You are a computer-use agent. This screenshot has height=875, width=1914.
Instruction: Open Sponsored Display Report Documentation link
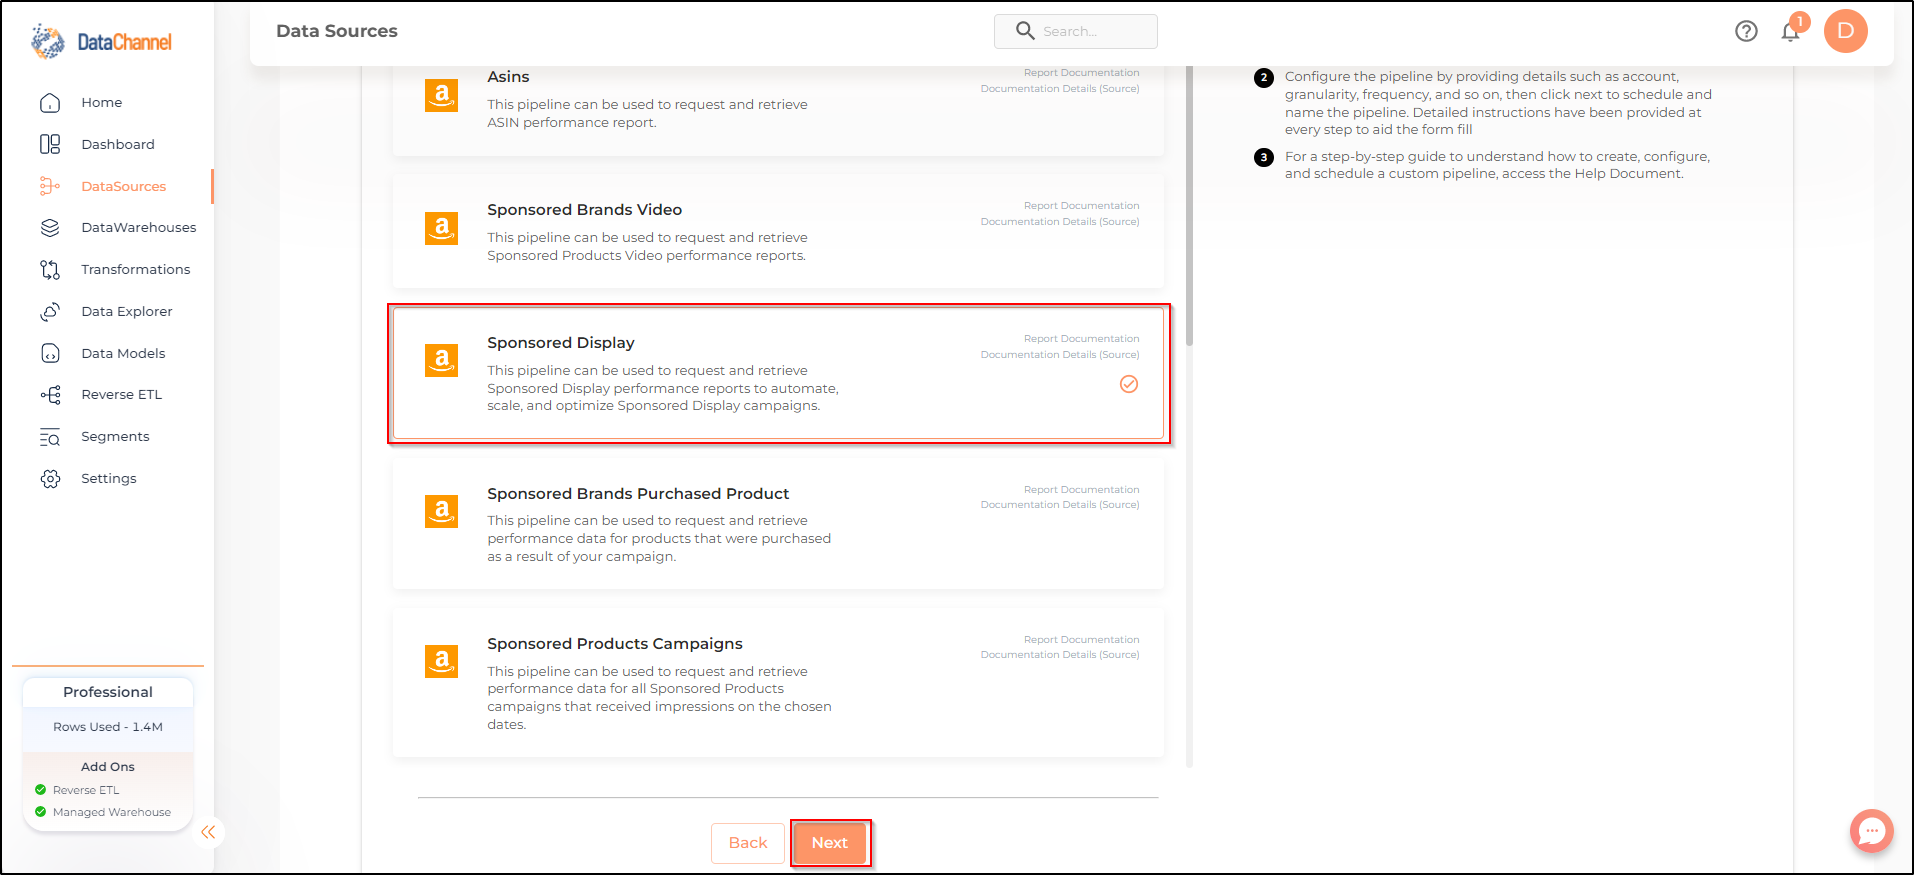[x=1081, y=339]
